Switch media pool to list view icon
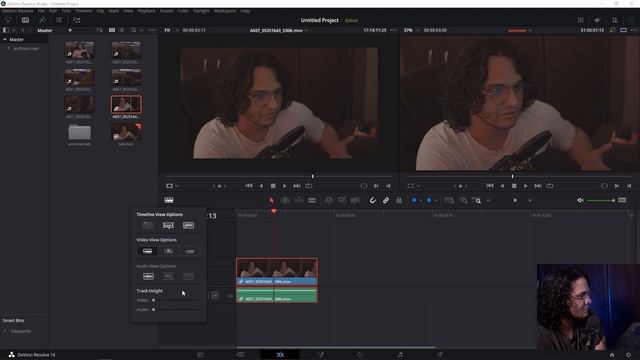This screenshot has height=360, width=640. click(x=122, y=30)
